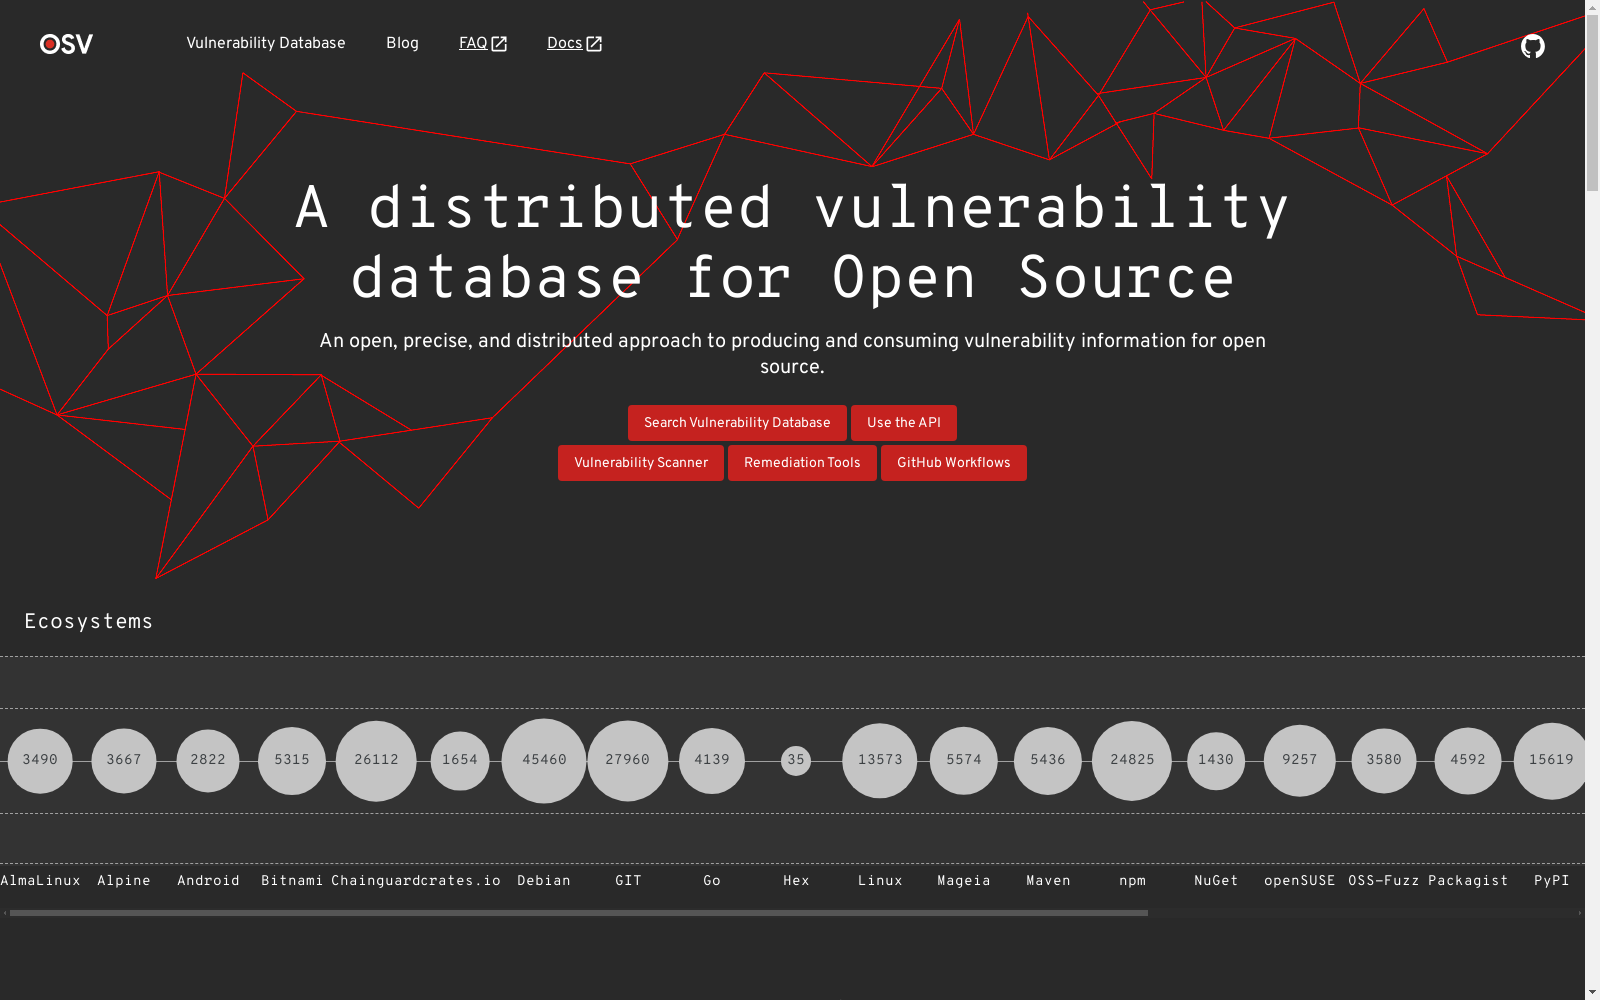
Task: Click the openSUSE ecosystem label
Action: click(1300, 881)
